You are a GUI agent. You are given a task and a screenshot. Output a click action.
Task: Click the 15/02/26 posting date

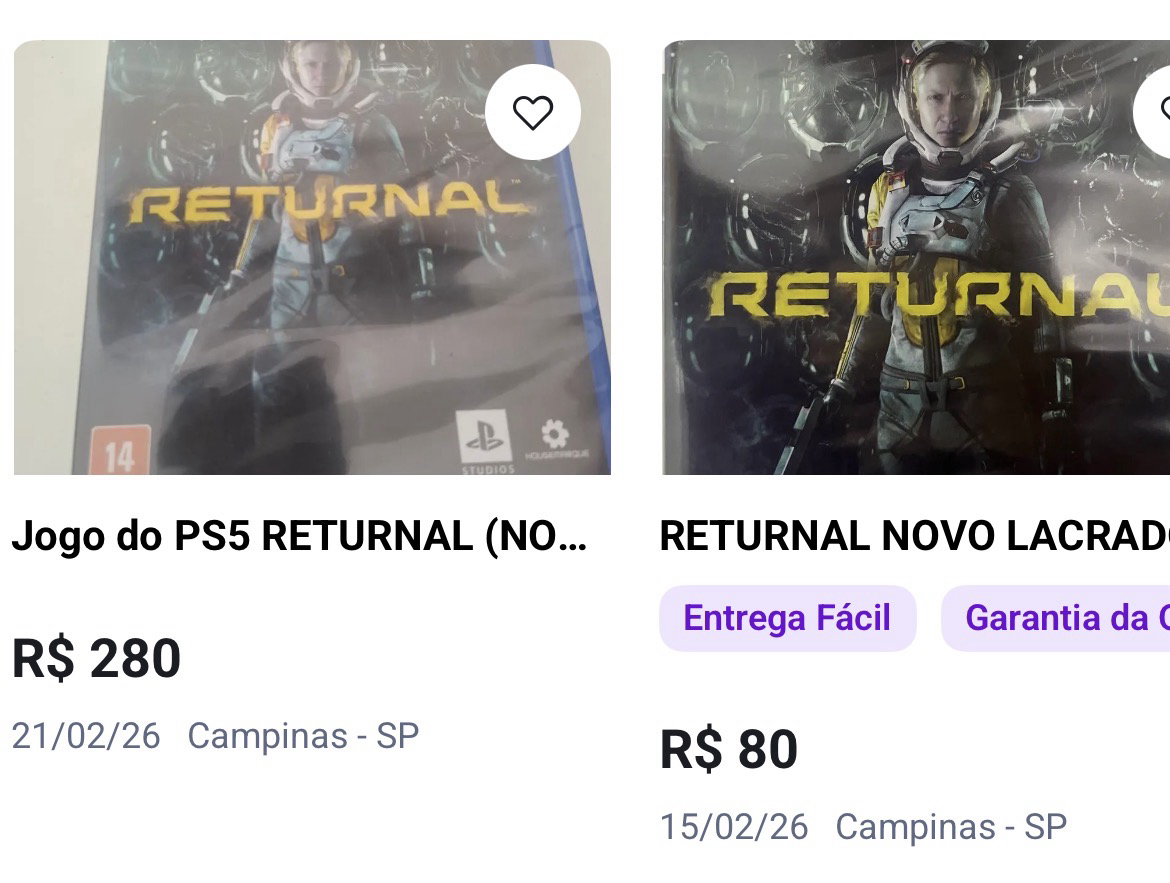coord(734,827)
